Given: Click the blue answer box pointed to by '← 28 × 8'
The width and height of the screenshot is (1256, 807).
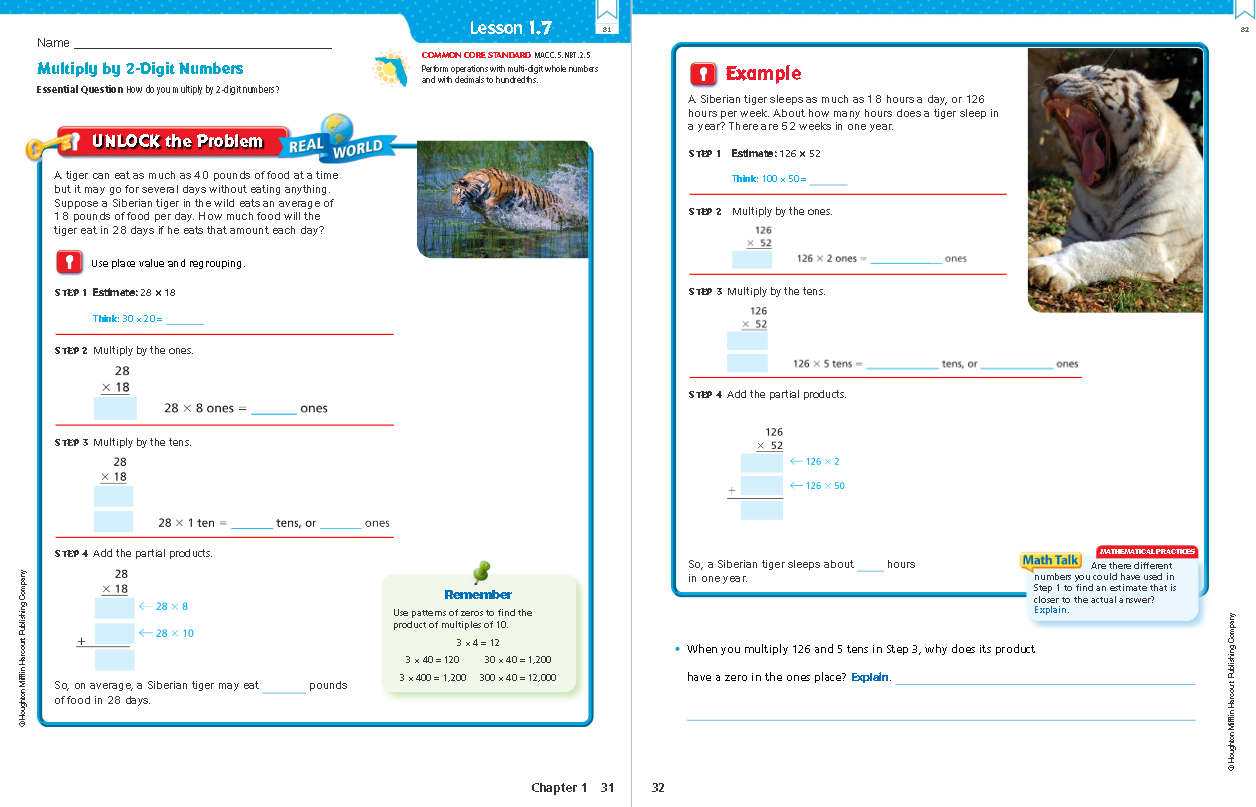Looking at the screenshot, I should point(114,607).
